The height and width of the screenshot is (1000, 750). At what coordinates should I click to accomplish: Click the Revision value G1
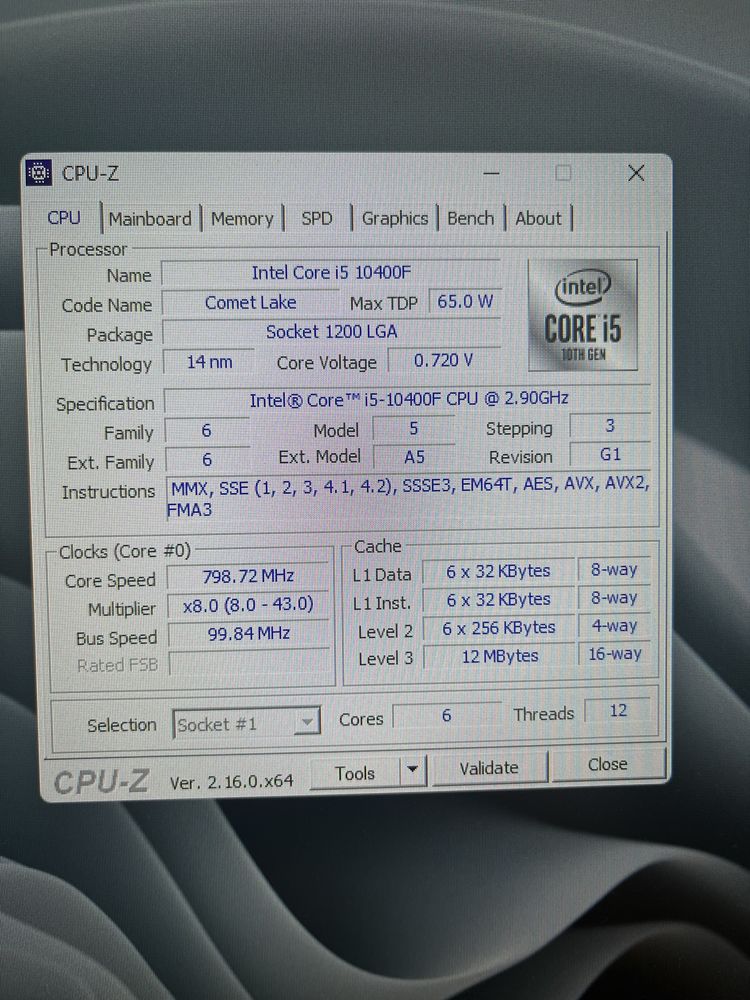(x=610, y=454)
